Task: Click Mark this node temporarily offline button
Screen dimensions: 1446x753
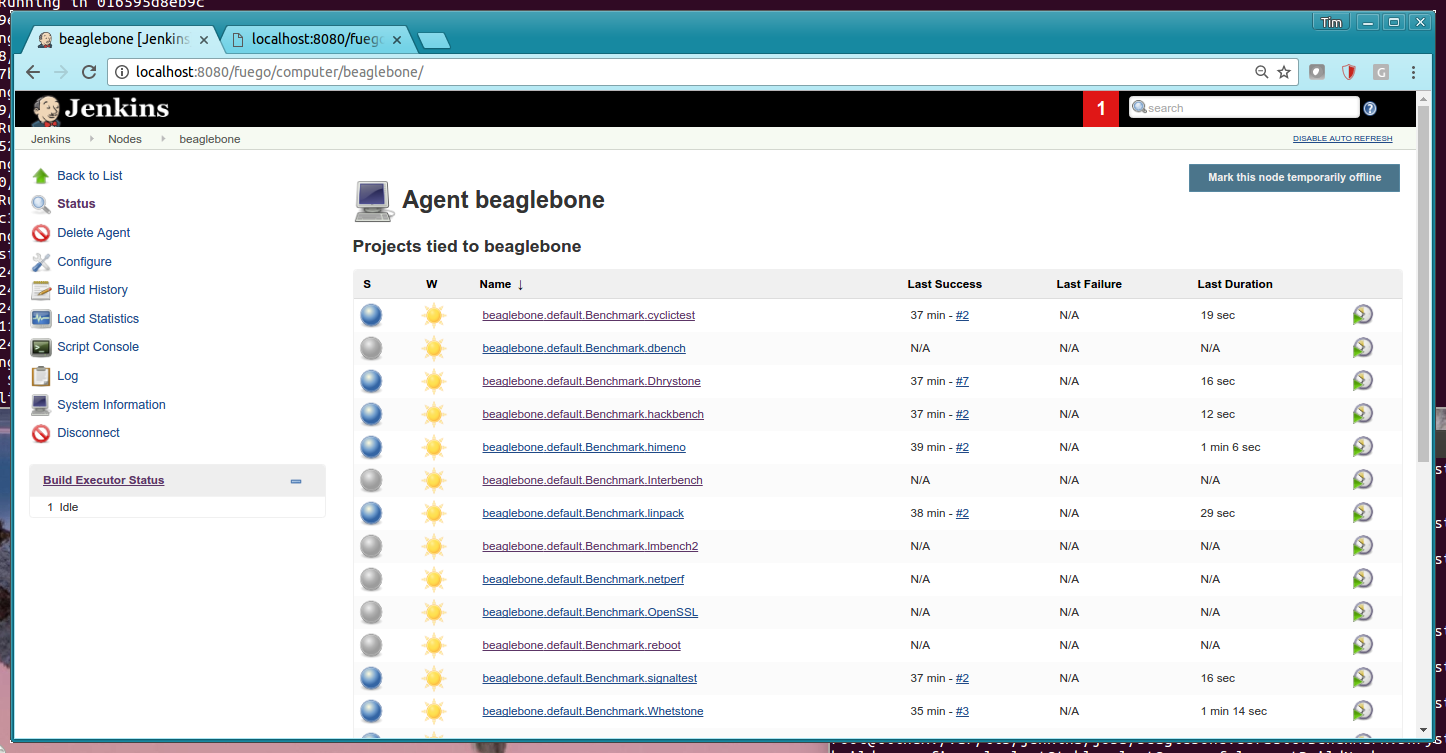Action: (x=1294, y=177)
